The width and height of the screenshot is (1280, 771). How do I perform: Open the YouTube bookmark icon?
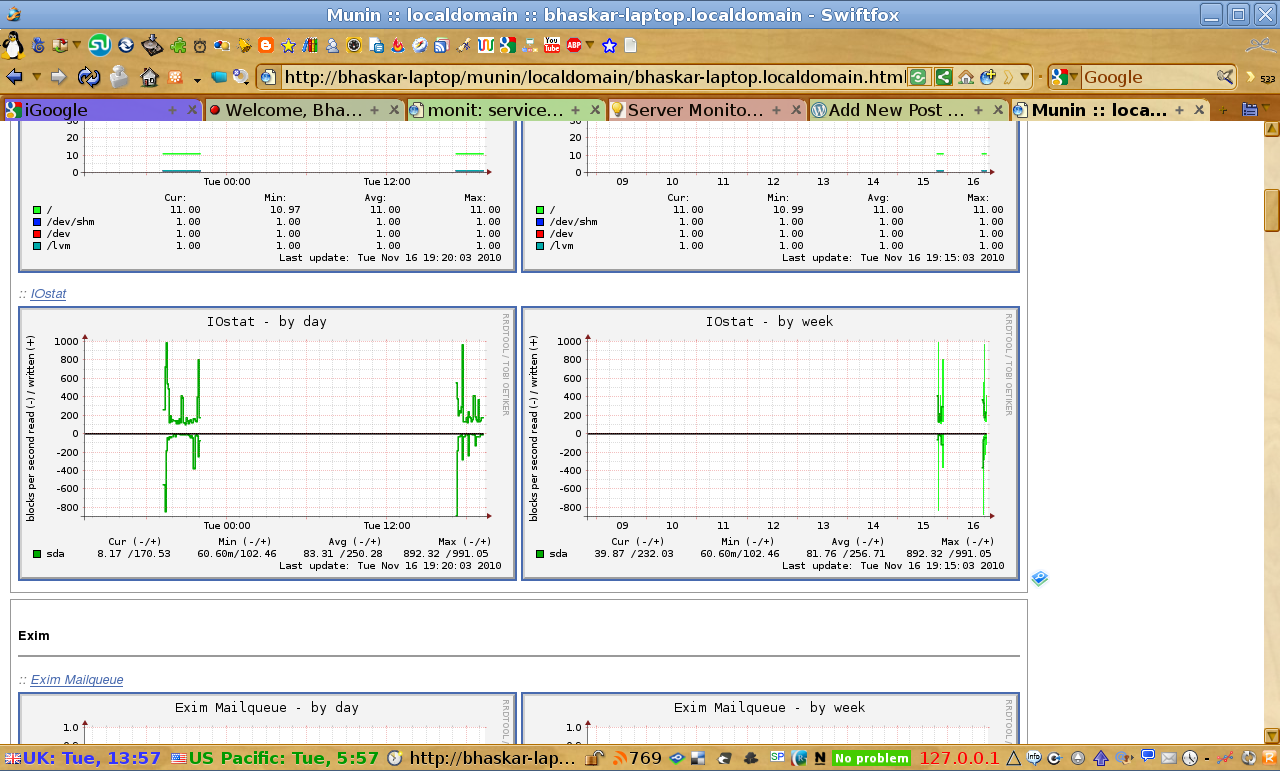pyautogui.click(x=551, y=45)
